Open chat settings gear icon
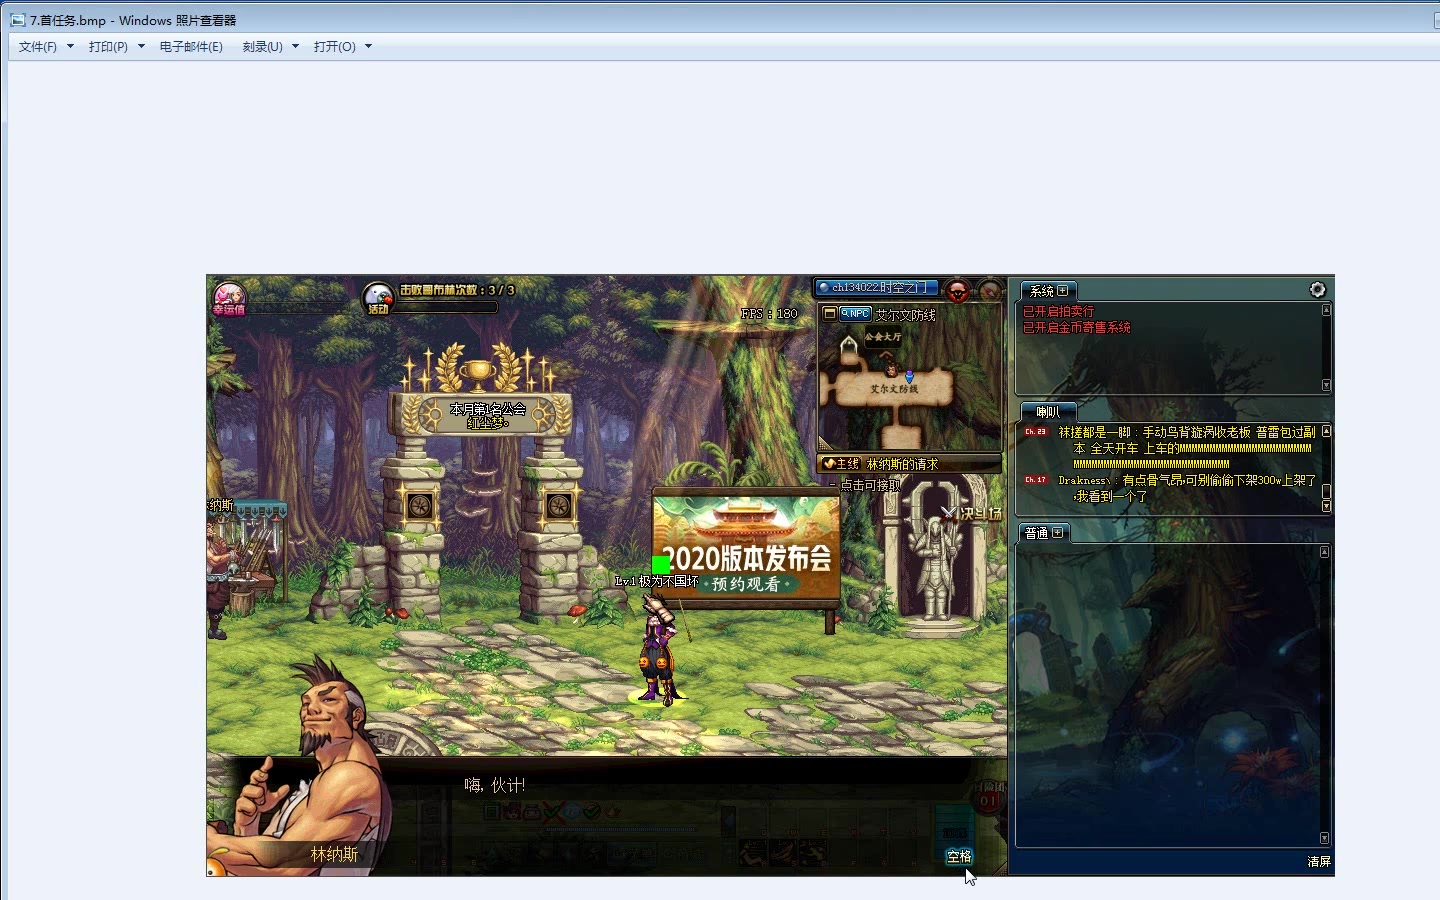 tap(1317, 289)
